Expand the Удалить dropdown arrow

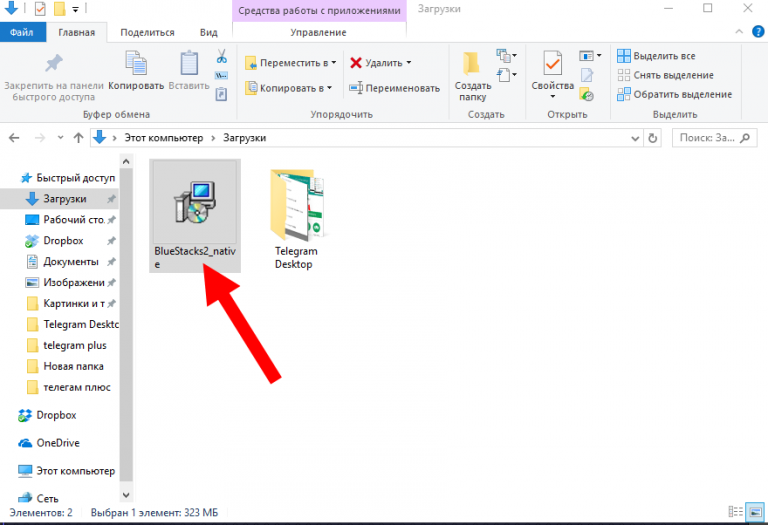pos(408,63)
